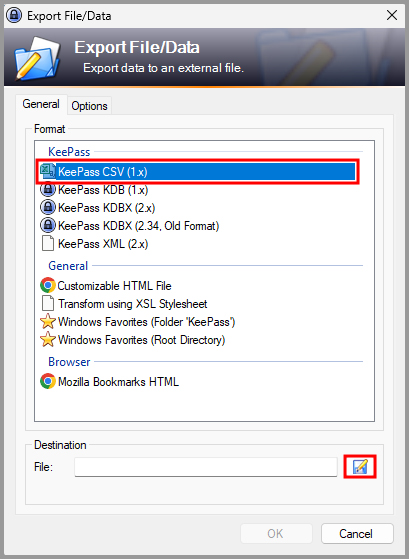The image size is (409, 559).
Task: Click the KeePass CSV spreadsheet icon
Action: [47, 171]
